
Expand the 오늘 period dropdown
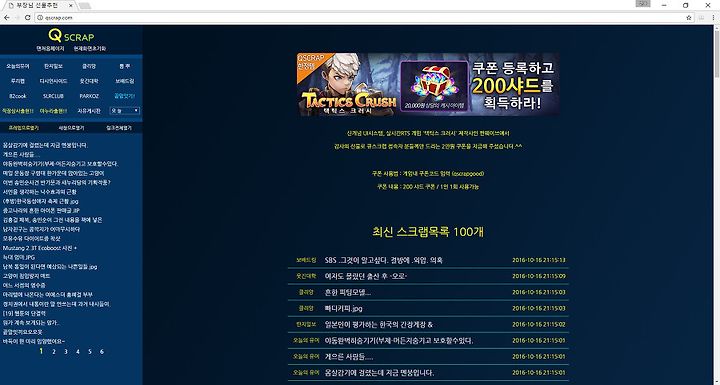(x=124, y=111)
